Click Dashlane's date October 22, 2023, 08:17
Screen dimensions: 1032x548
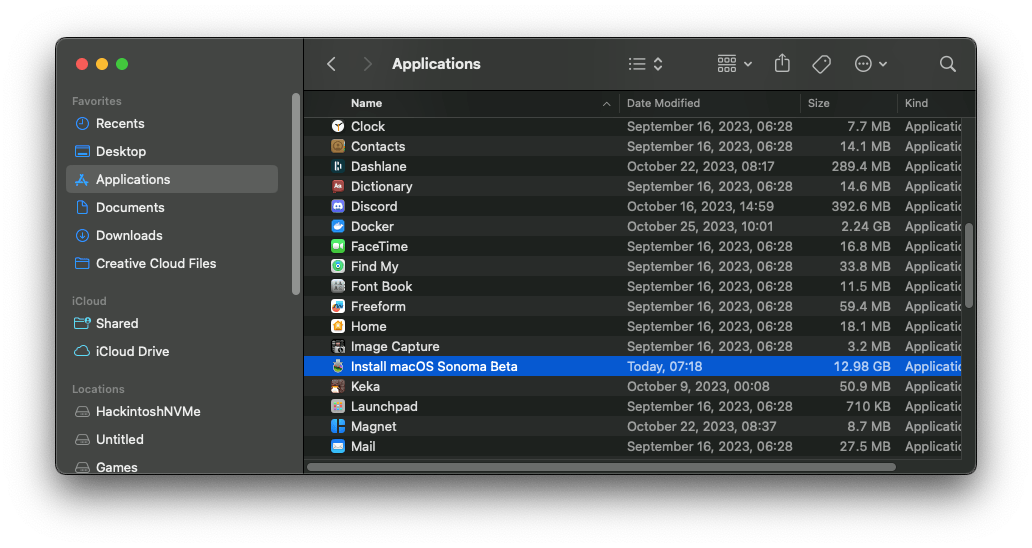point(700,166)
